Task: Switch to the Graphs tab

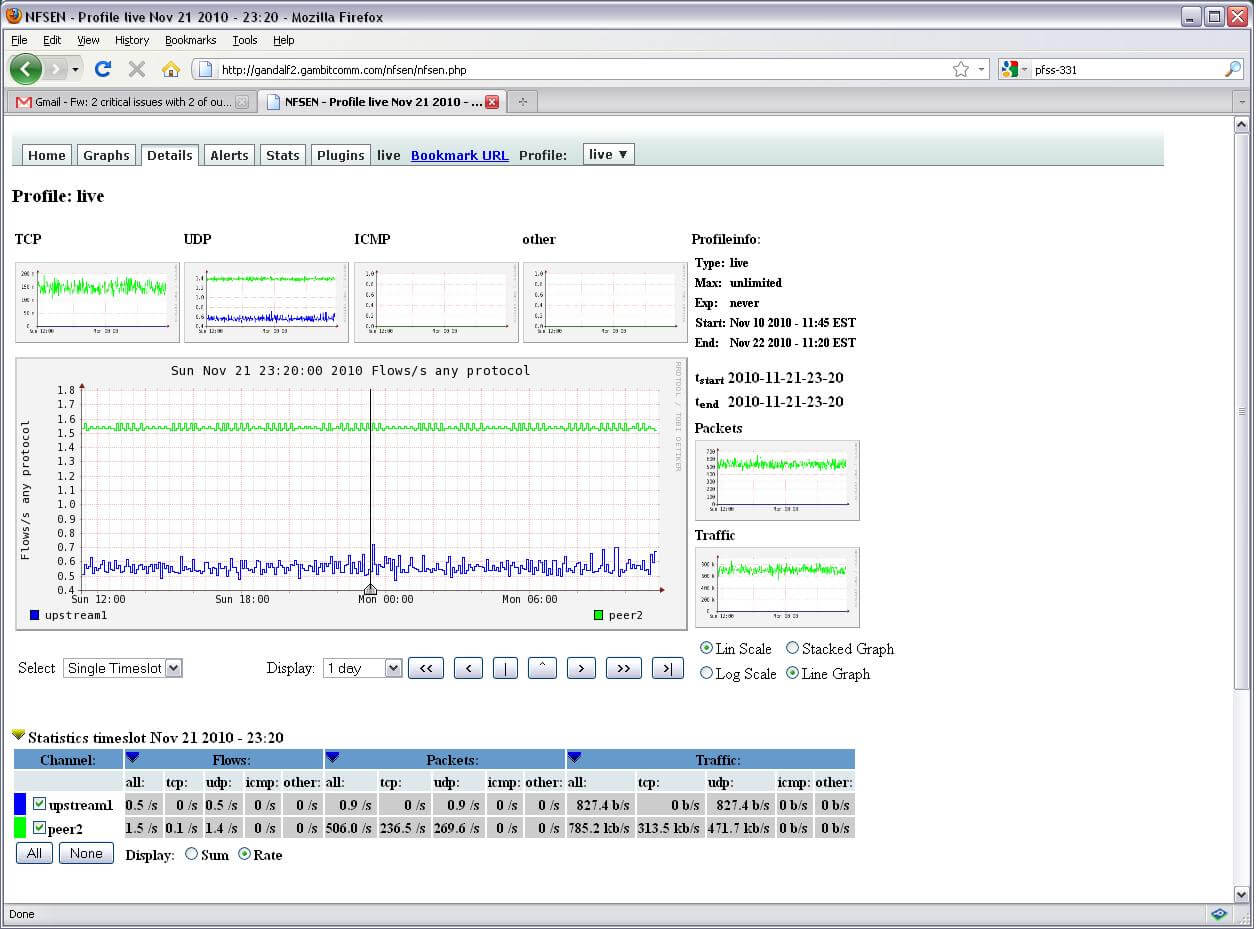Action: point(106,154)
